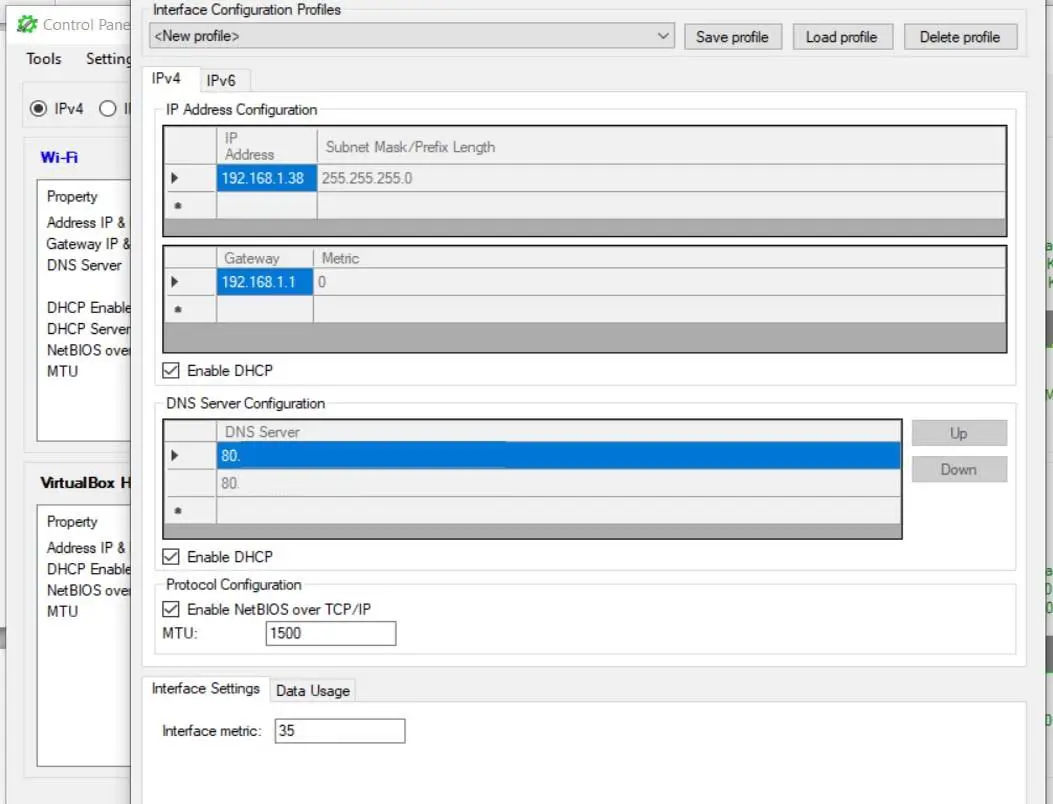Click row arrow beside 192.168.1.38
Viewport: 1053px width, 804px height.
(175, 178)
